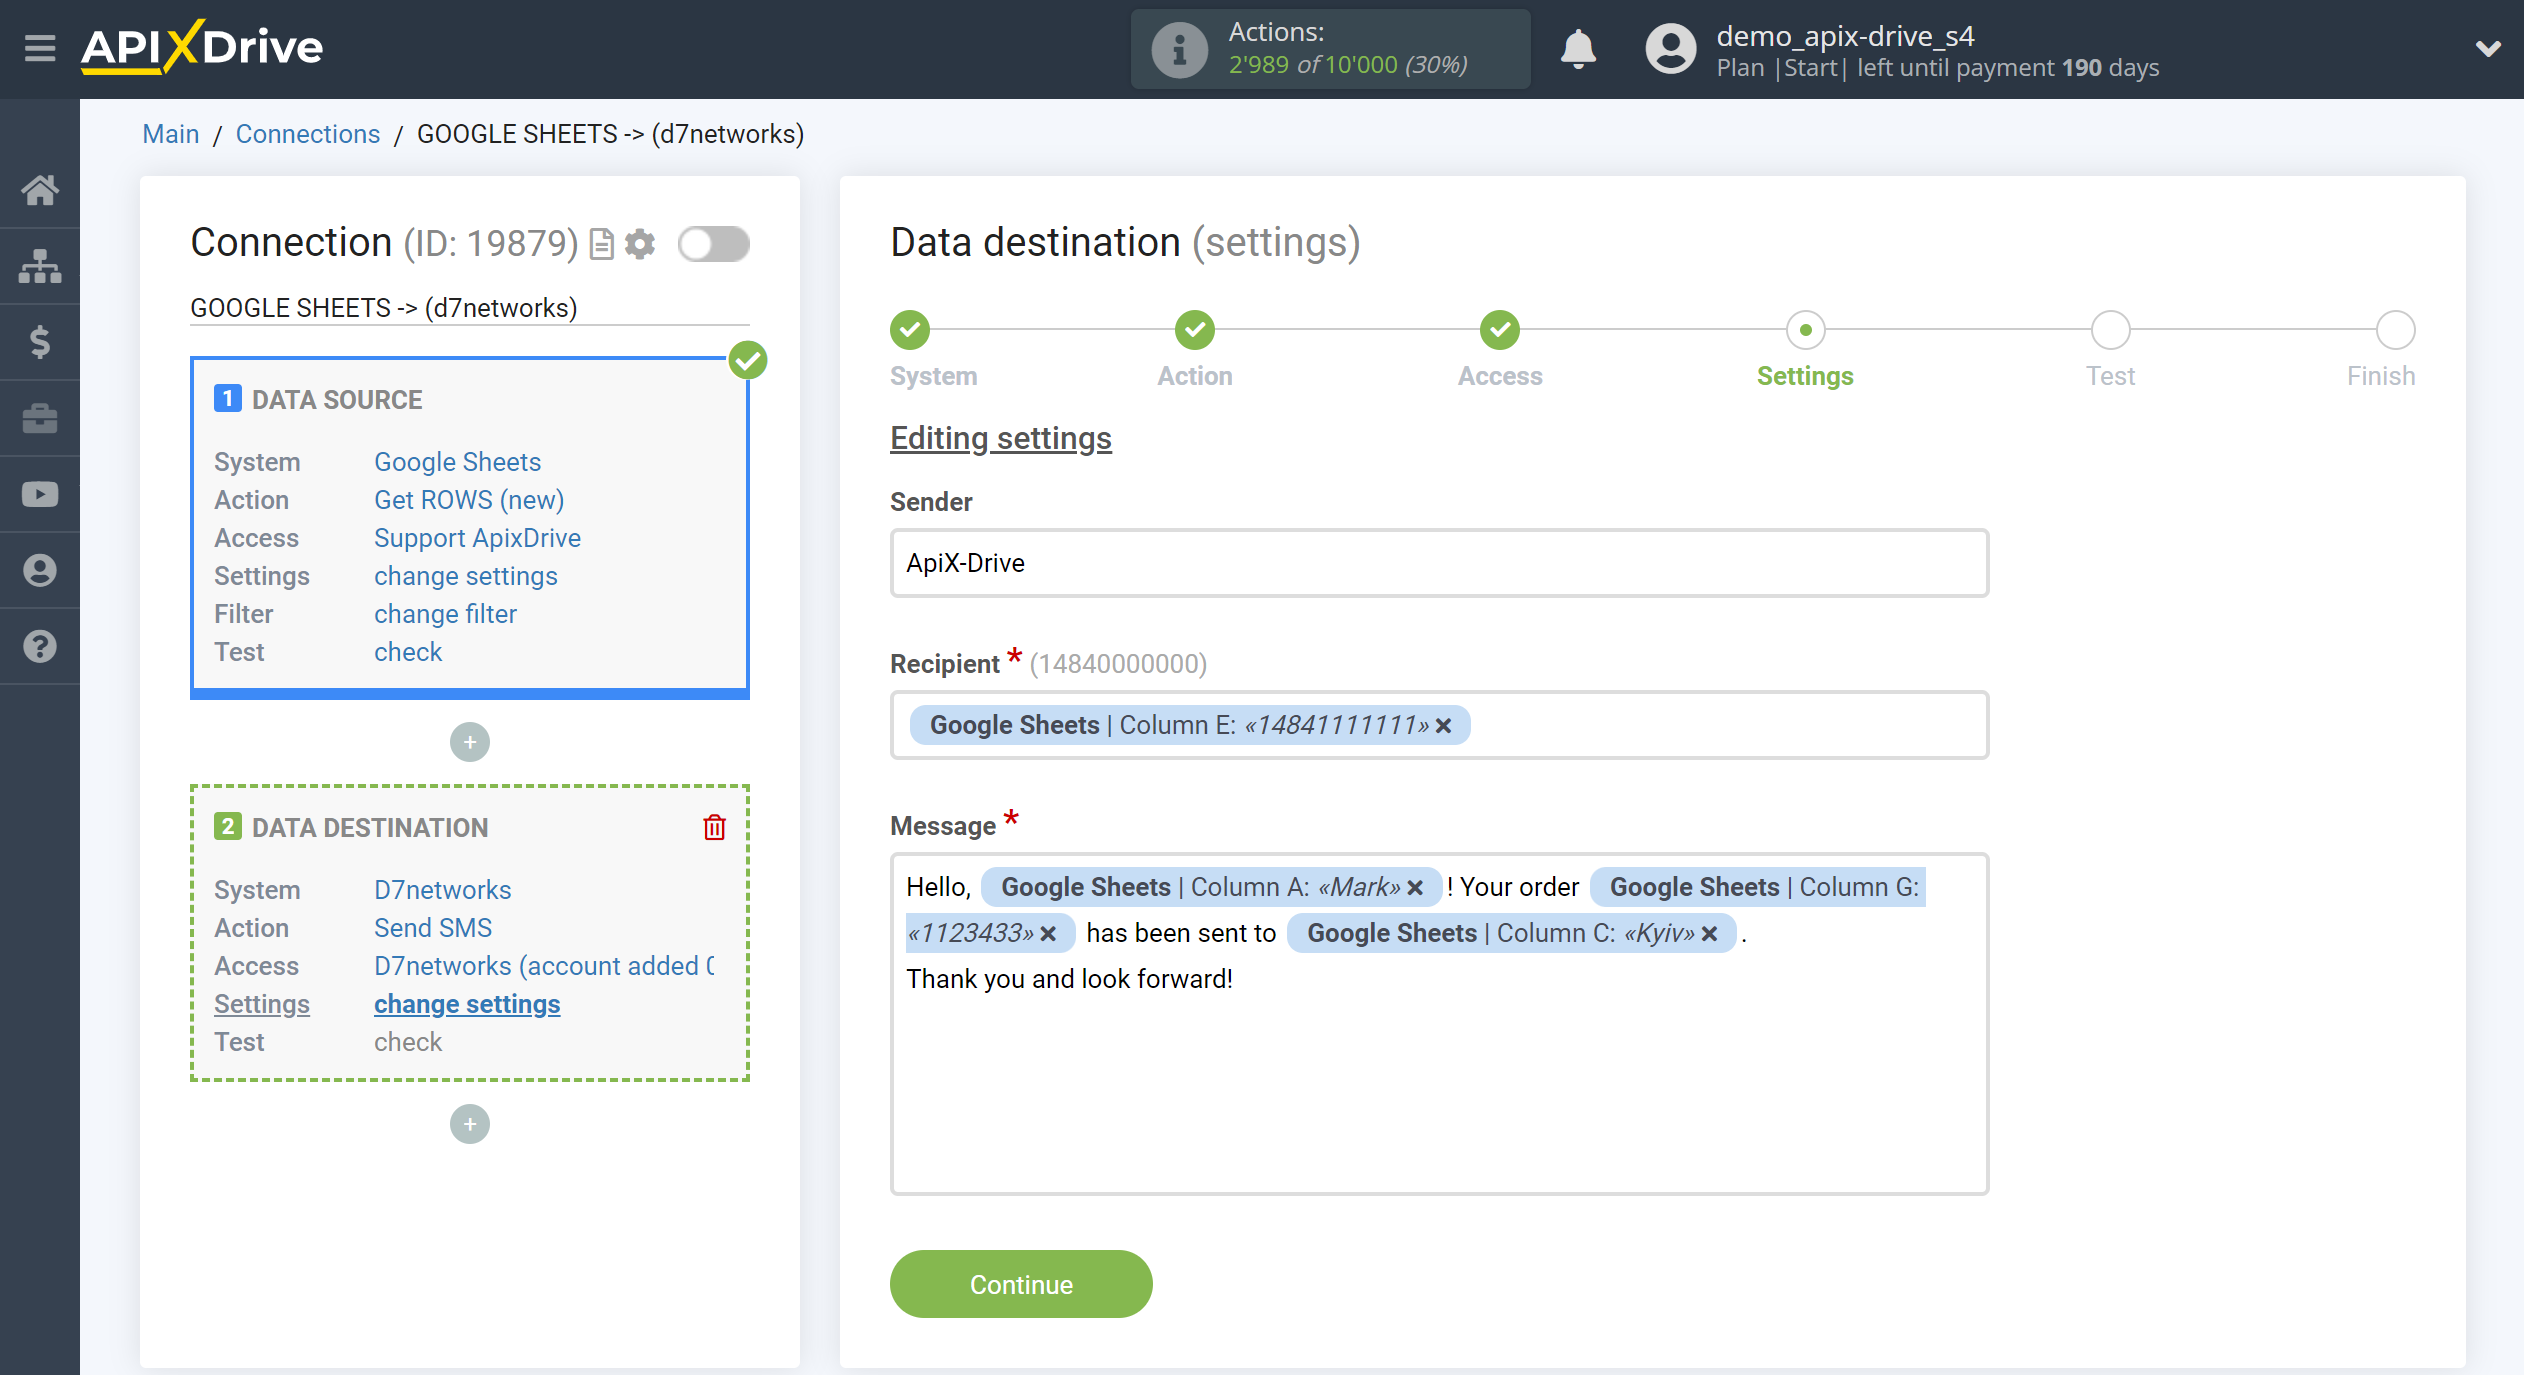The height and width of the screenshot is (1375, 2524).
Task: Remove the Column A Mark tag
Action: (1415, 888)
